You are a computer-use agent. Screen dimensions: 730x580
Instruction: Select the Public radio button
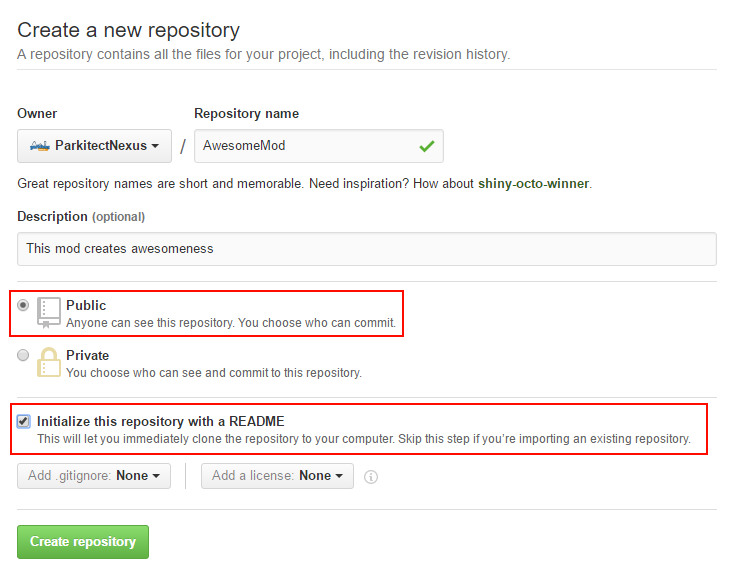23,305
